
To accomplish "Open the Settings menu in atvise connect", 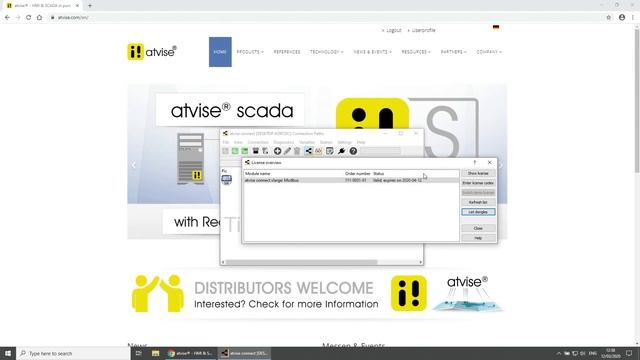I will coord(344,142).
